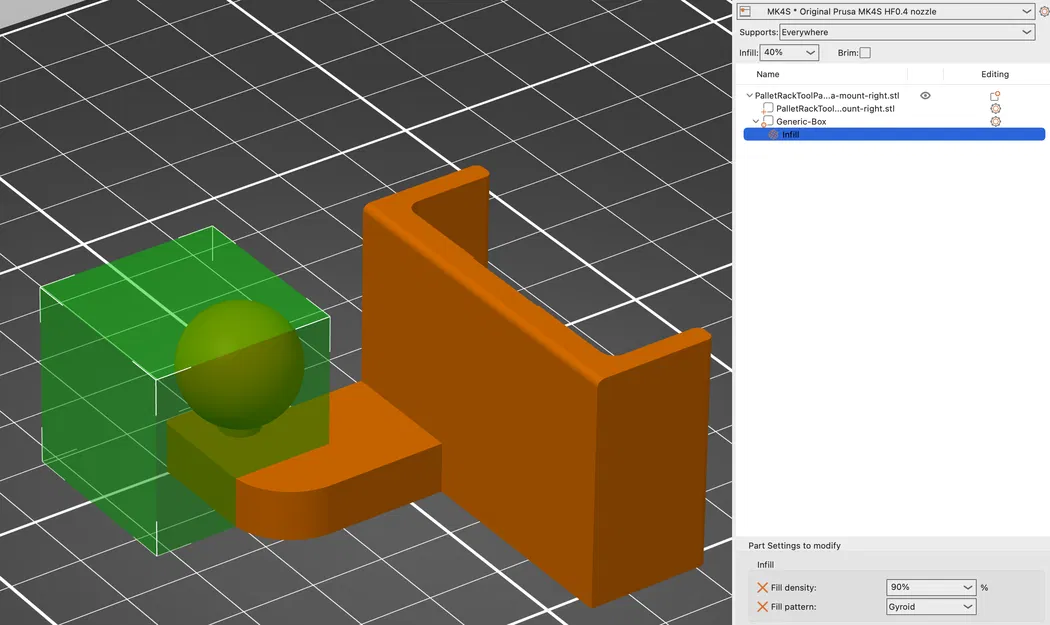Remove the Fill density override via its X icon
This screenshot has width=1050, height=625.
click(764, 587)
